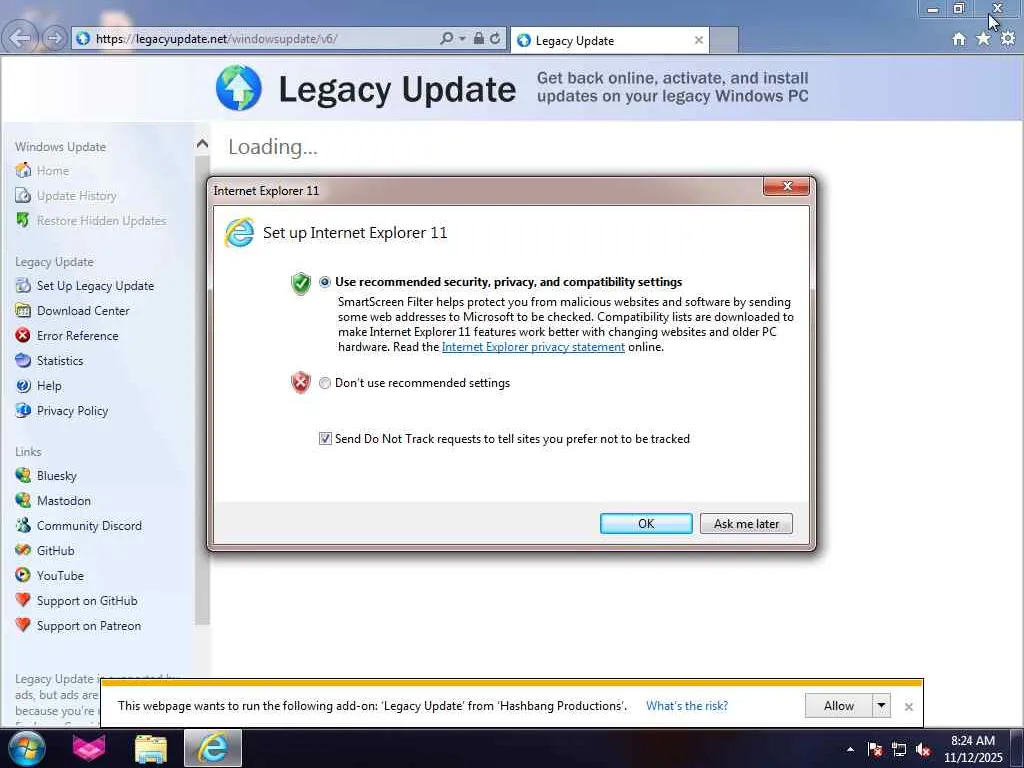Click the Legacy Update globe logo
Viewport: 1024px width, 768px height.
[x=239, y=88]
